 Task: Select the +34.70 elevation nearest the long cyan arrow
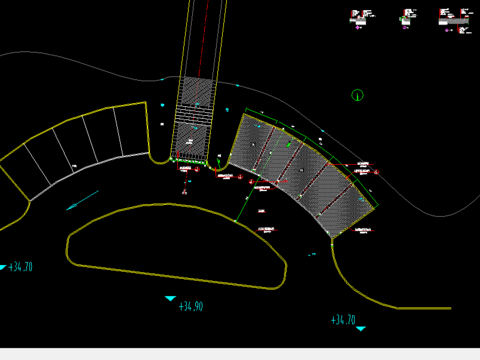(x=21, y=267)
